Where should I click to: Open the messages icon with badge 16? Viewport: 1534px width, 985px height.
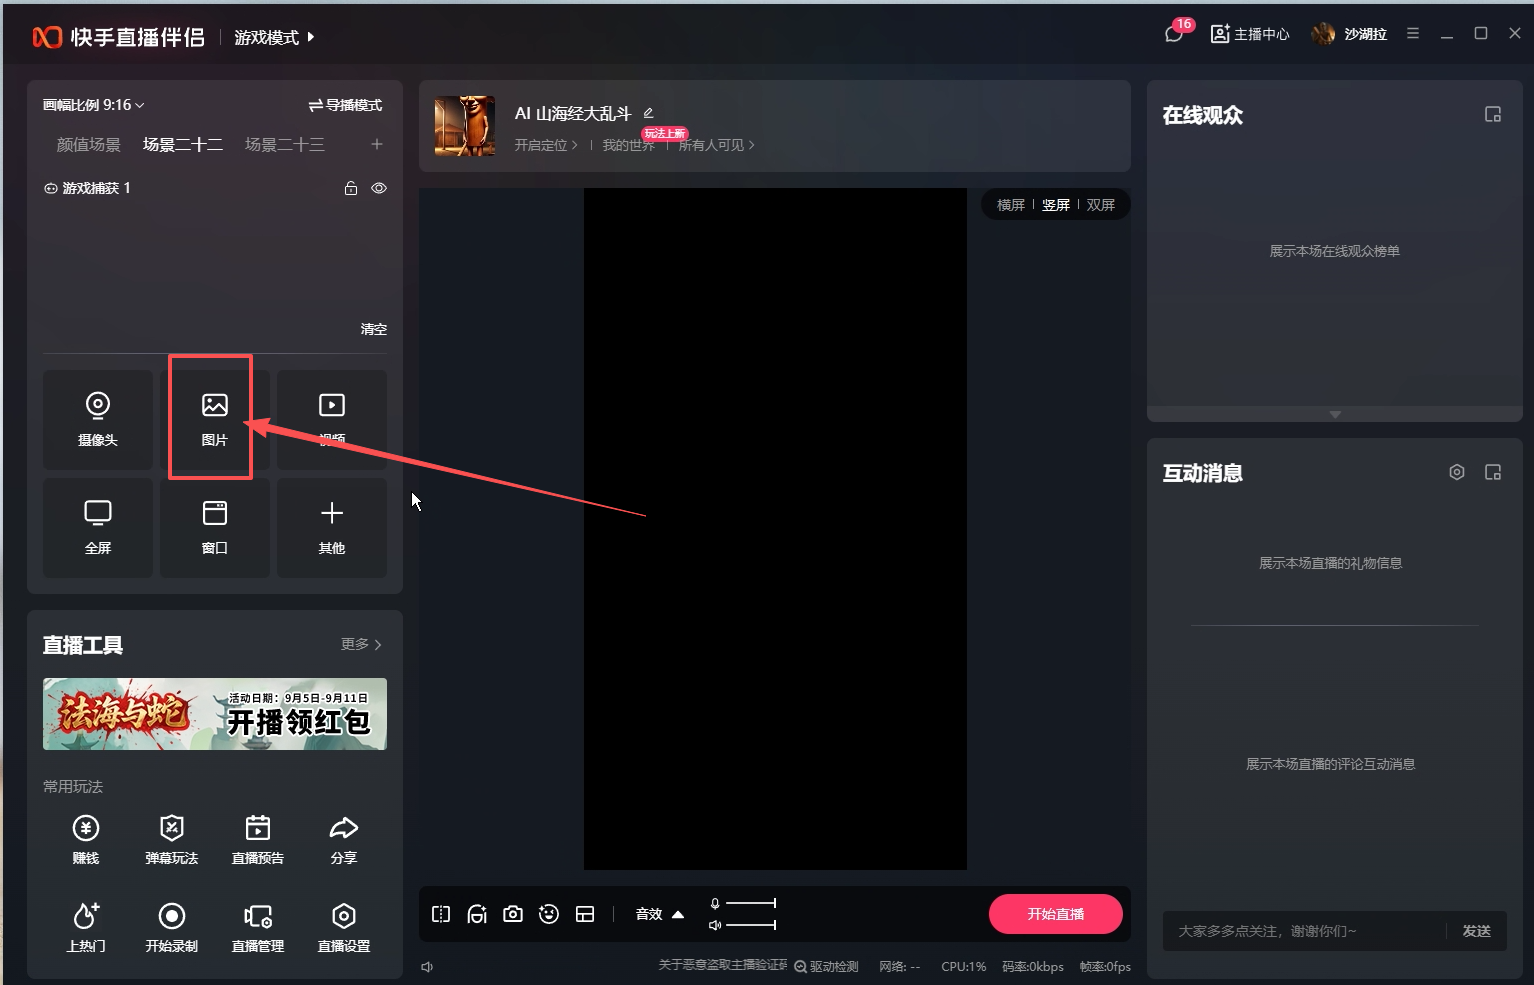[x=1174, y=34]
